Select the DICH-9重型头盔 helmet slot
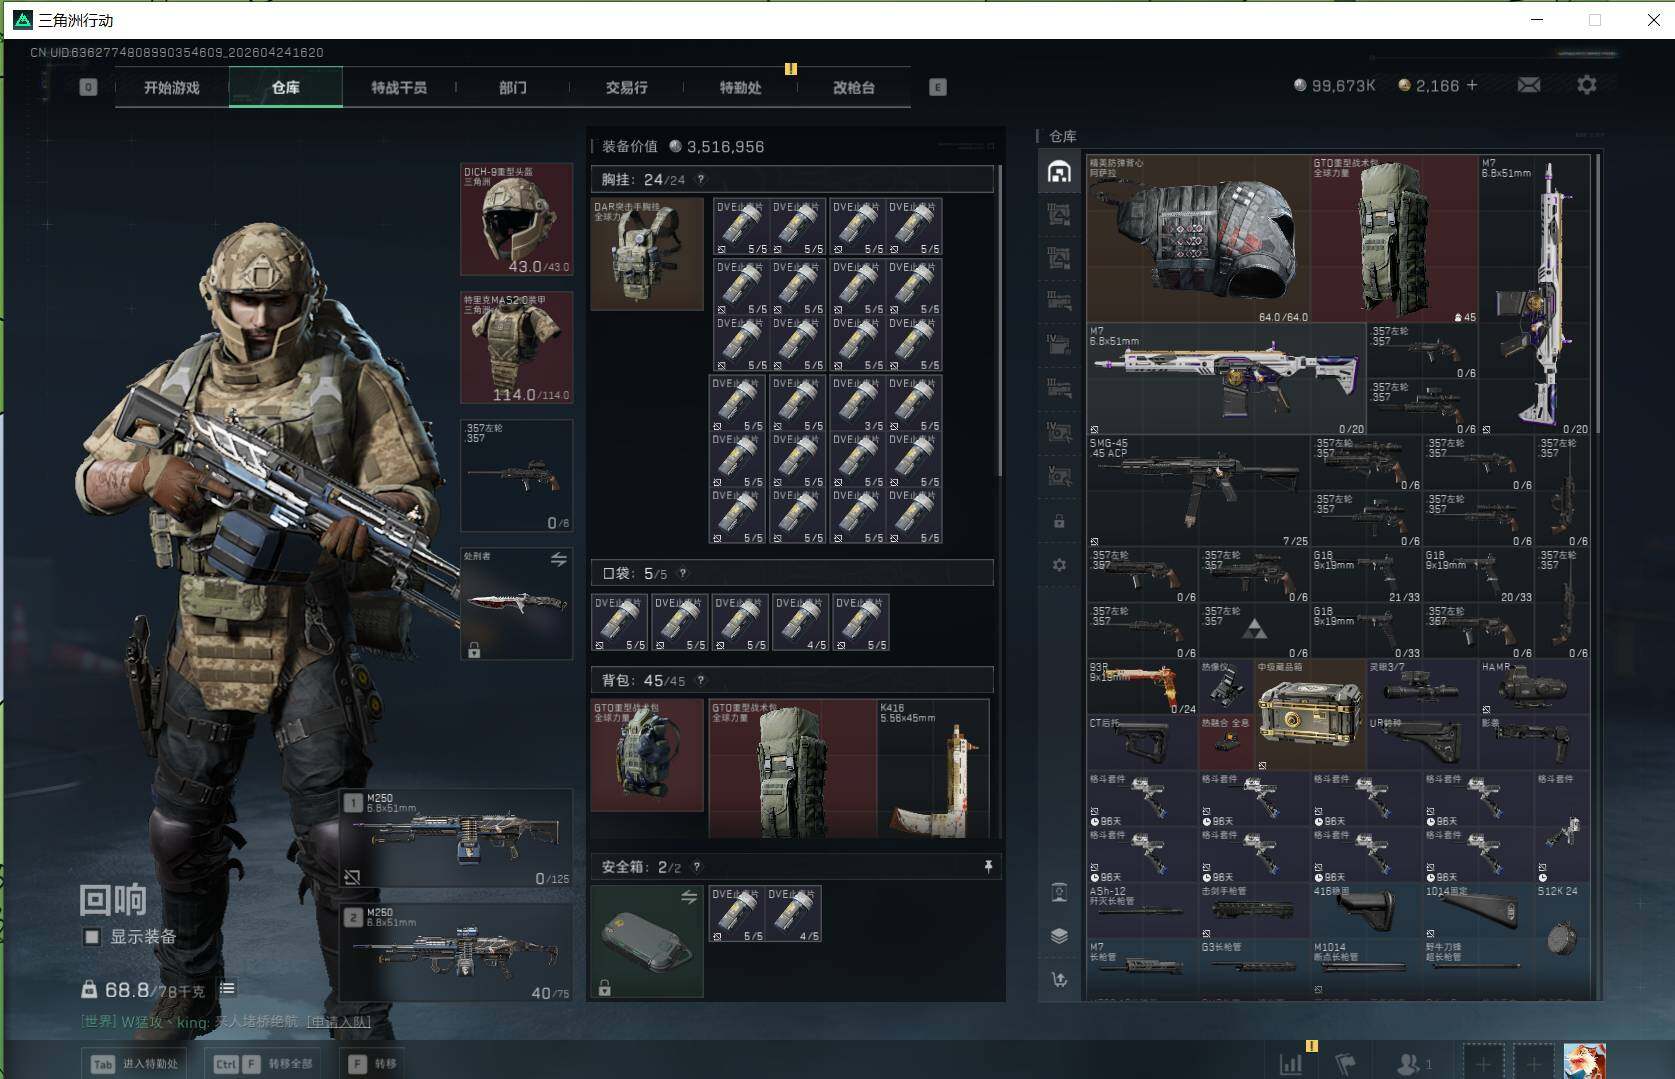Viewport: 1675px width, 1079px height. click(516, 219)
